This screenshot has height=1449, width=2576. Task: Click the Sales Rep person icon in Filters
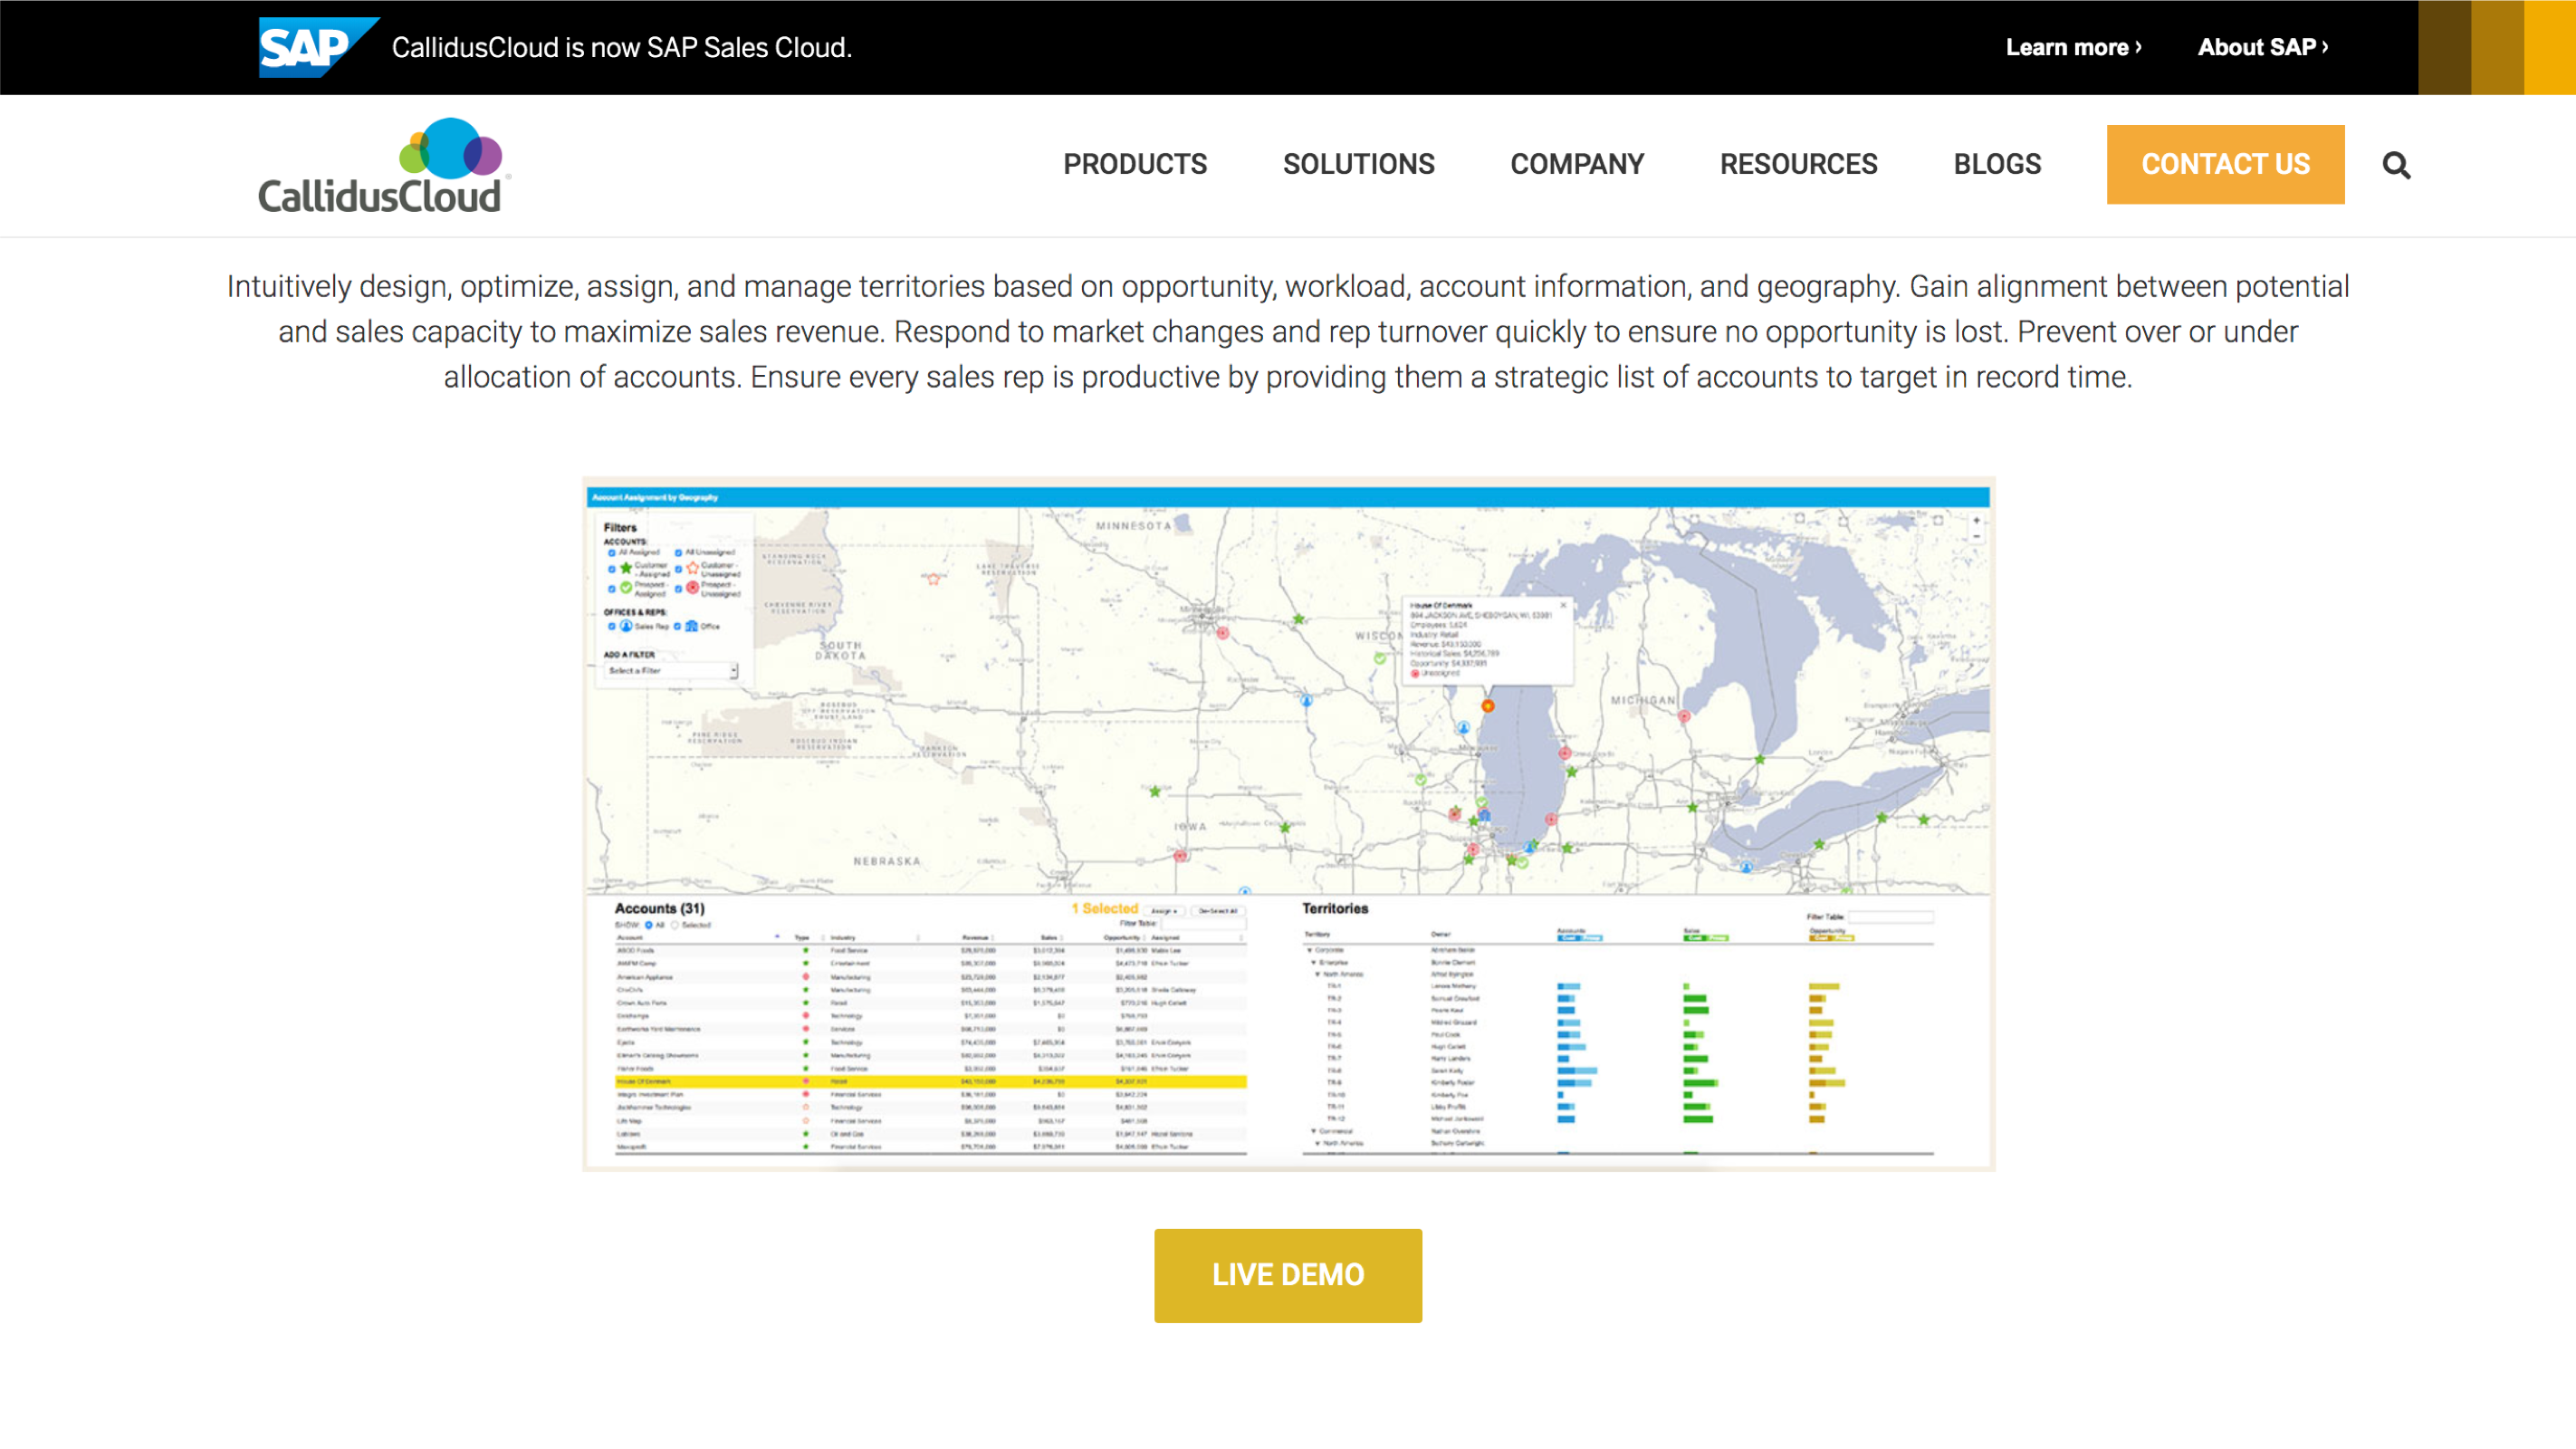click(626, 627)
